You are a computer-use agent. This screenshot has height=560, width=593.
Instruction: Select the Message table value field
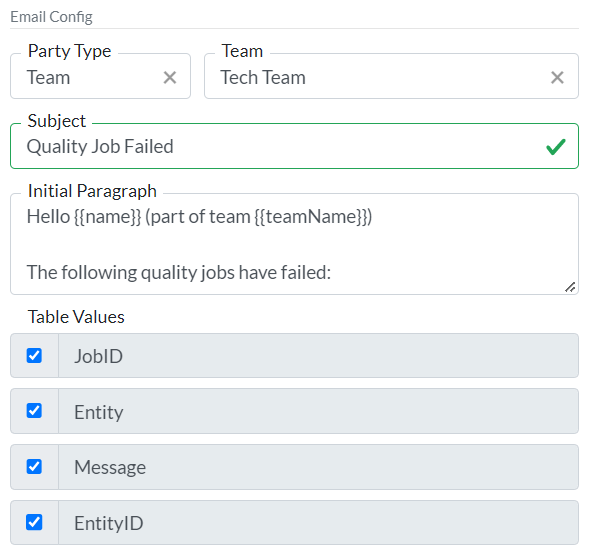318,467
